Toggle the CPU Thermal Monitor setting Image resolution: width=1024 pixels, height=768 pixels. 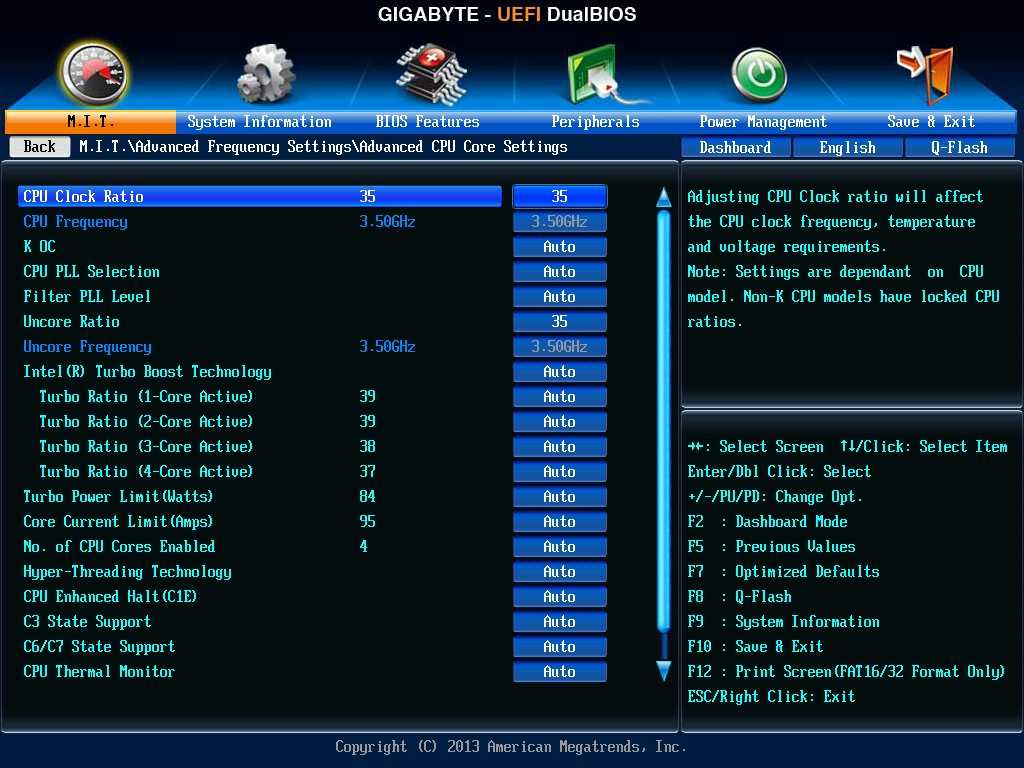tap(559, 672)
